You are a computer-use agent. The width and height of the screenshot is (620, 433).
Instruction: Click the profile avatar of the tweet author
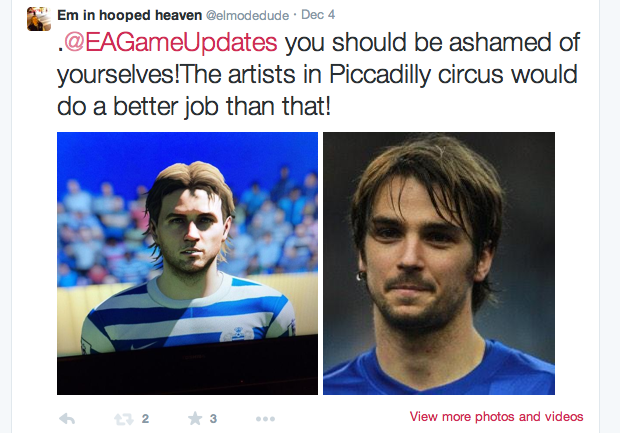(x=39, y=16)
